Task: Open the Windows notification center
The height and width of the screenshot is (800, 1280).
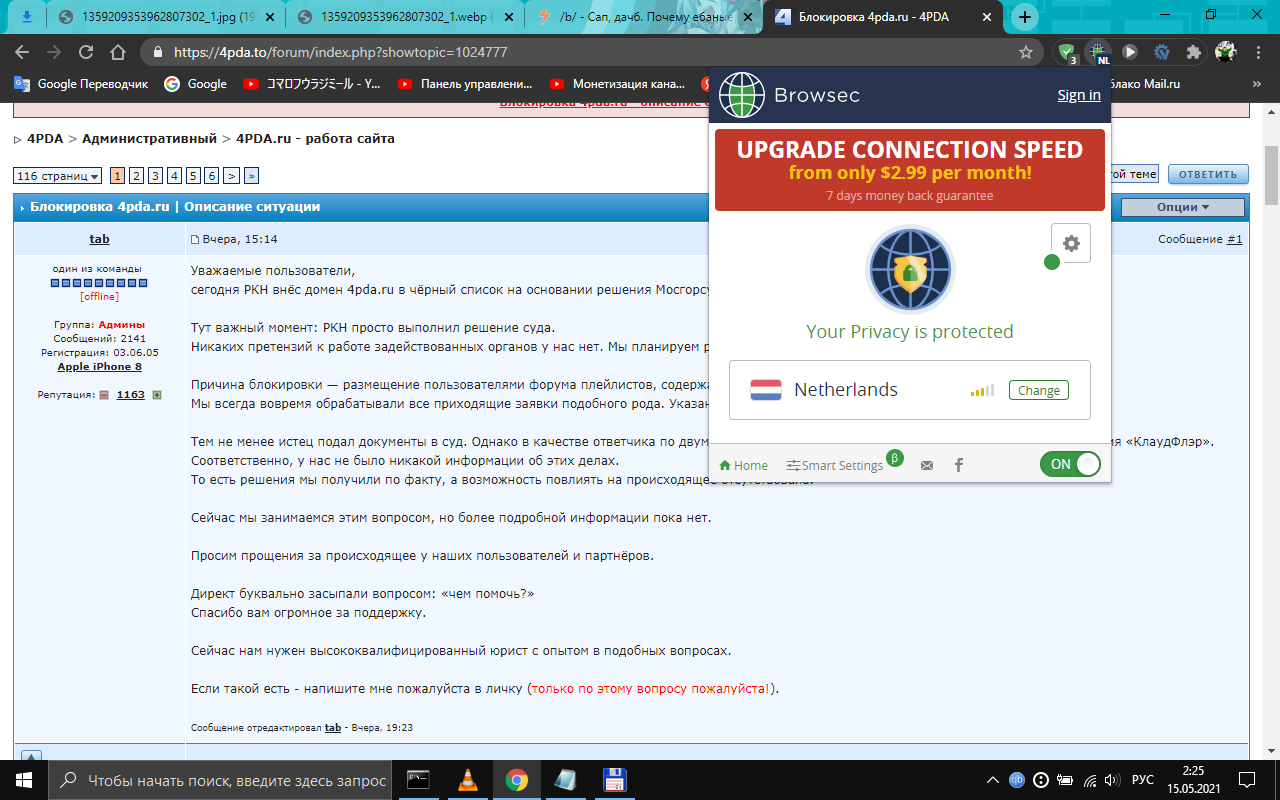Action: 1247,780
